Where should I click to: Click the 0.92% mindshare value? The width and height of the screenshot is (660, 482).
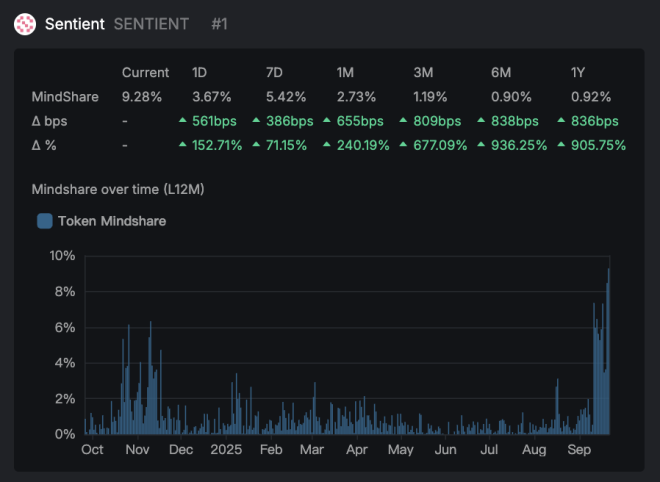591,97
